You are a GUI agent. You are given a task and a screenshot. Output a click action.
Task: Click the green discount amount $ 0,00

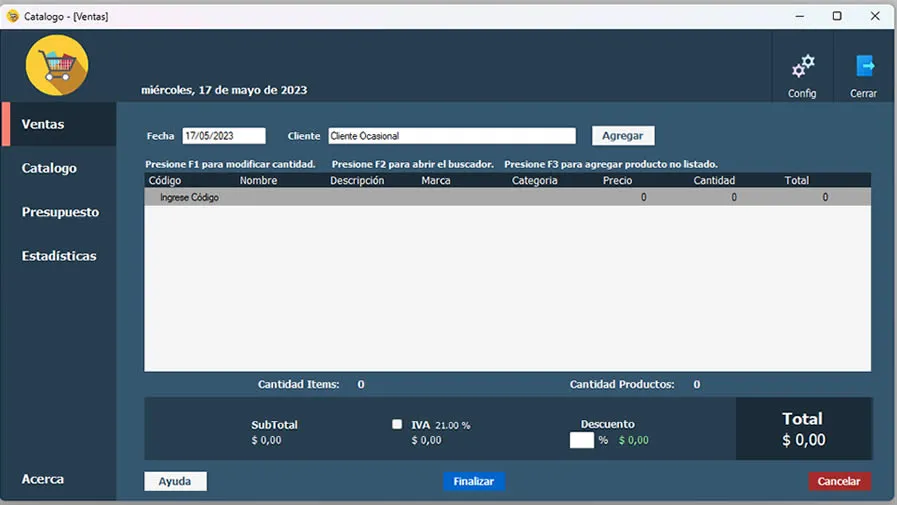point(633,440)
